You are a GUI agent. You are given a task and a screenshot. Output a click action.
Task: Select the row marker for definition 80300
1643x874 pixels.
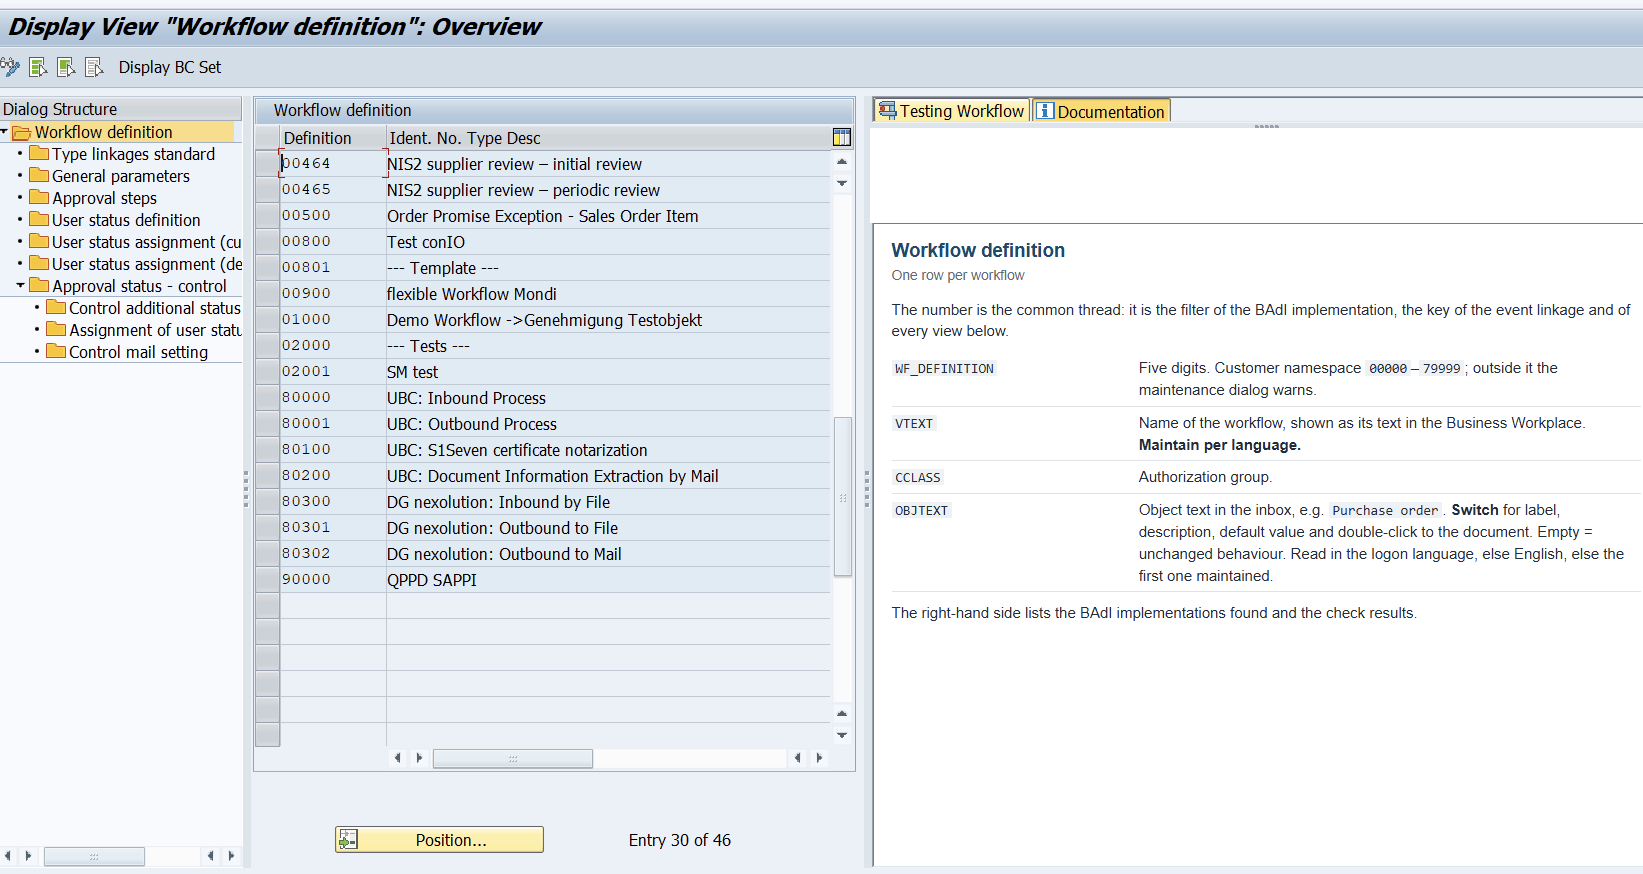point(267,501)
